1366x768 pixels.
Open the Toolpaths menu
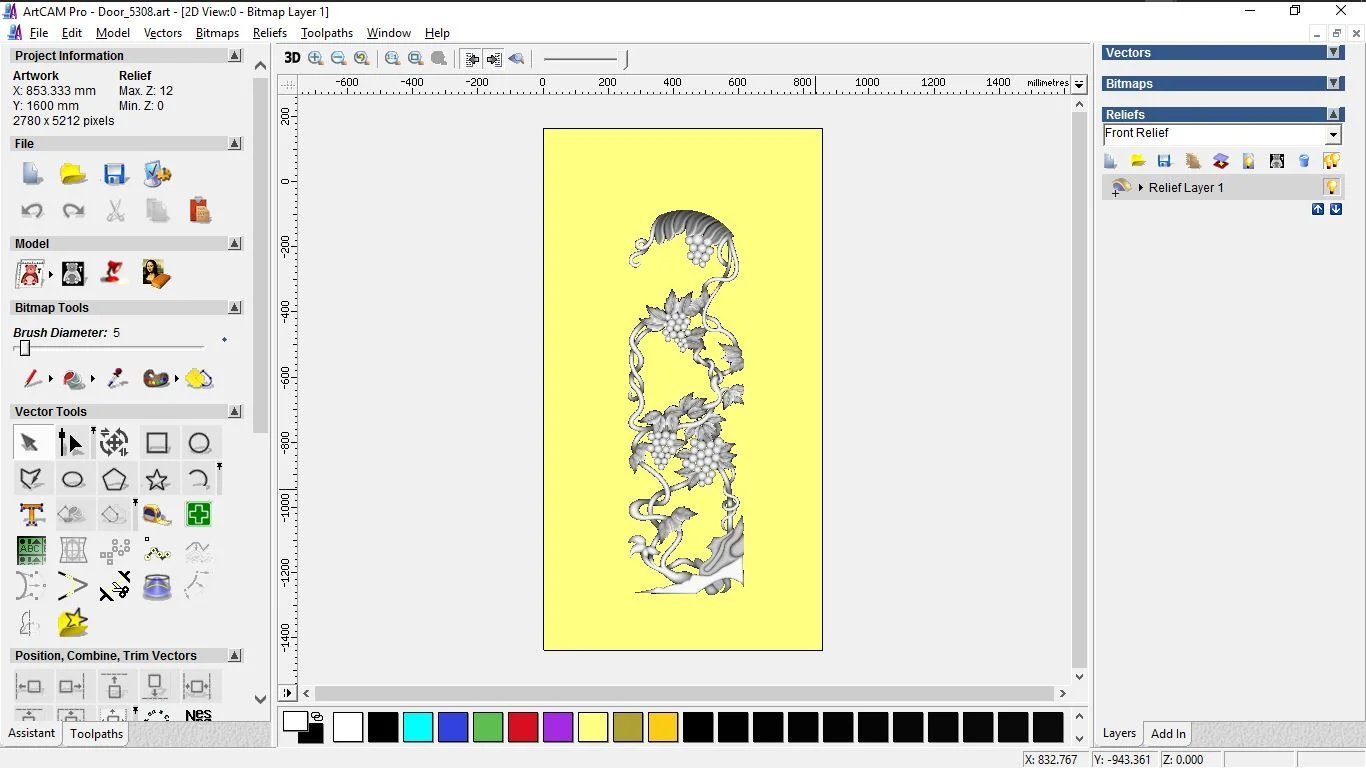[326, 33]
